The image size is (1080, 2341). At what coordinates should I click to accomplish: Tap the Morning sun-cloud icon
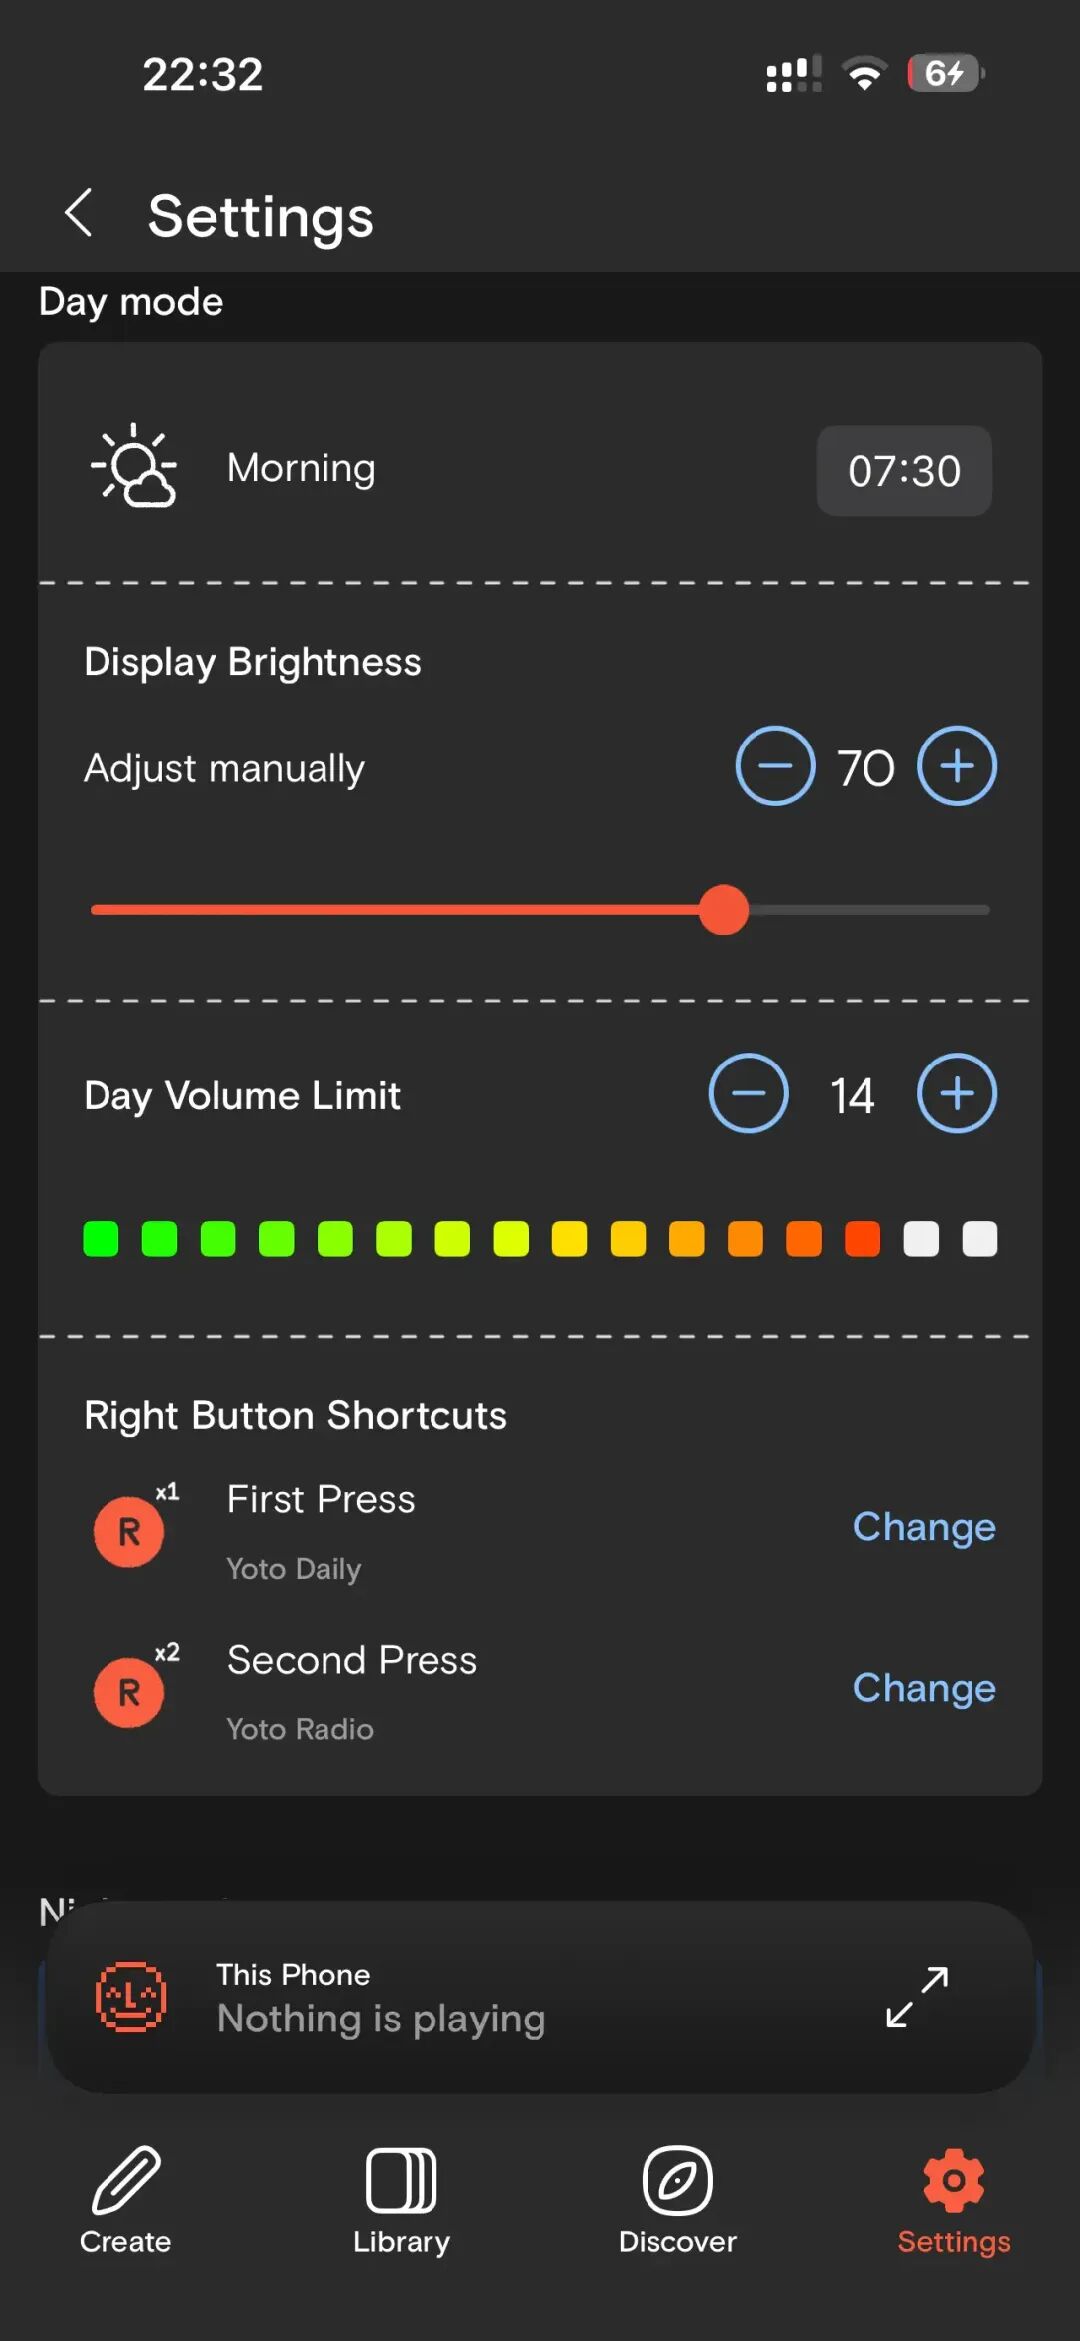[x=135, y=467]
